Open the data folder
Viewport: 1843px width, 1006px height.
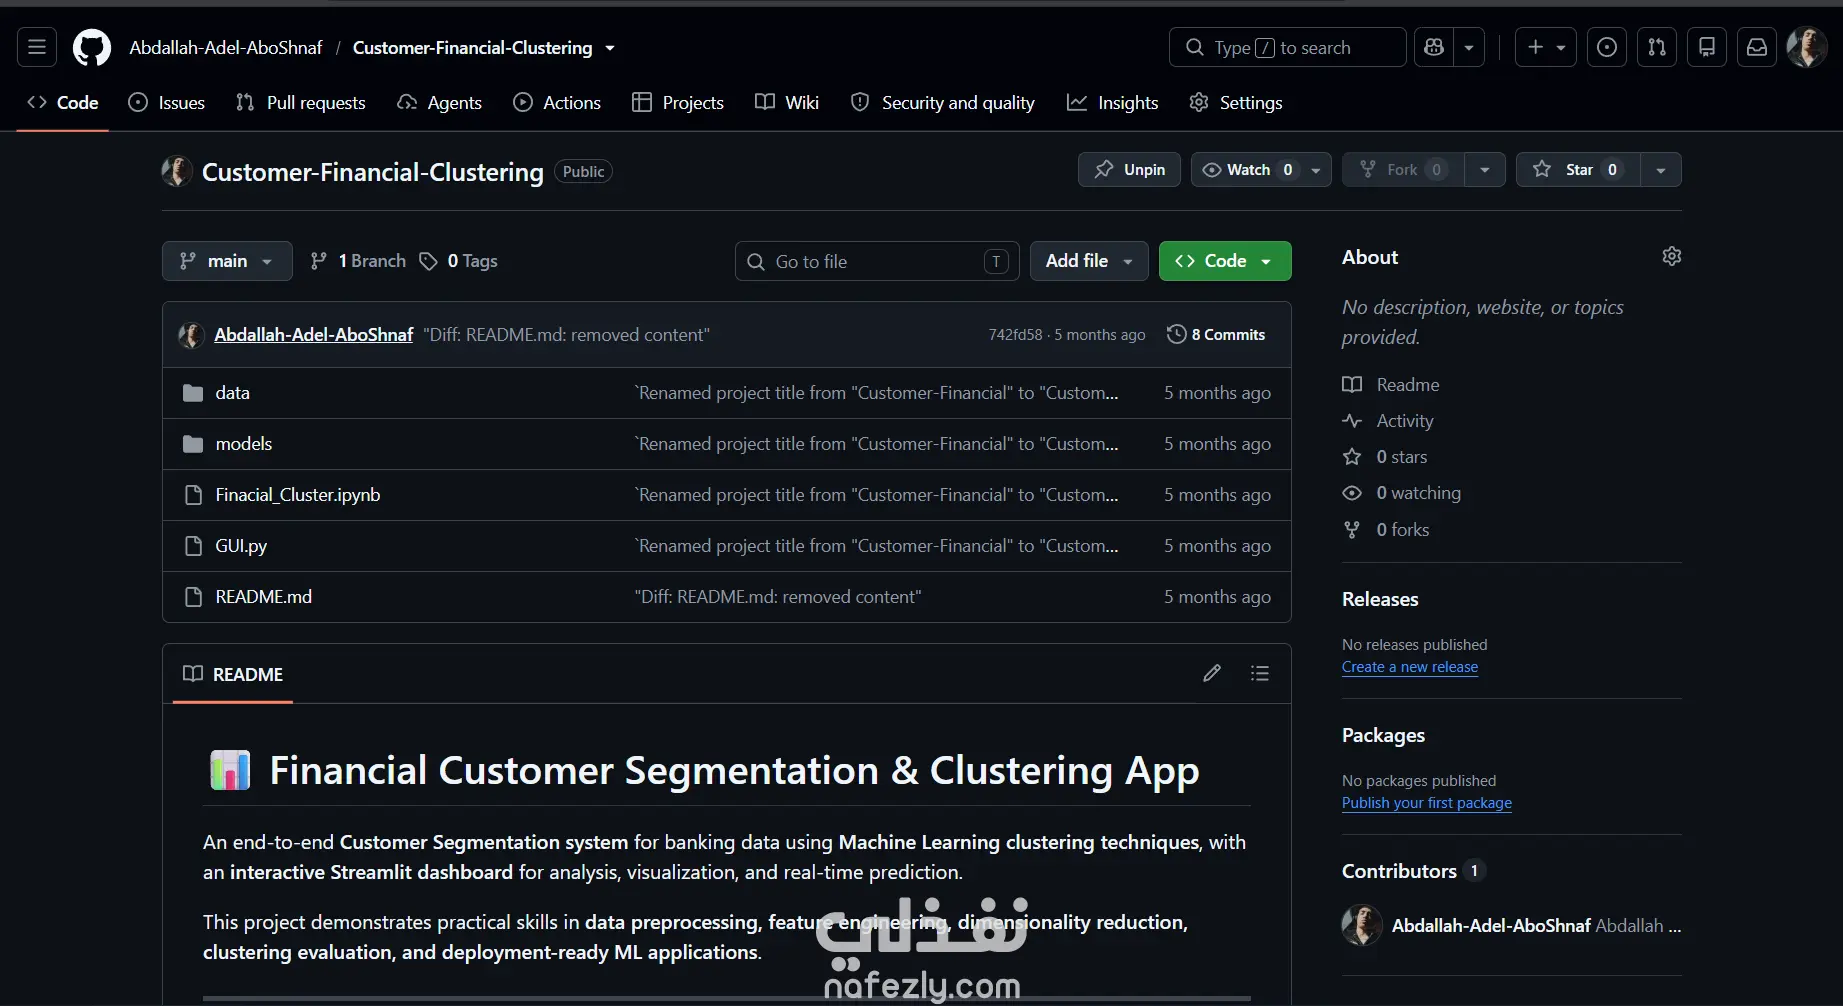(232, 393)
